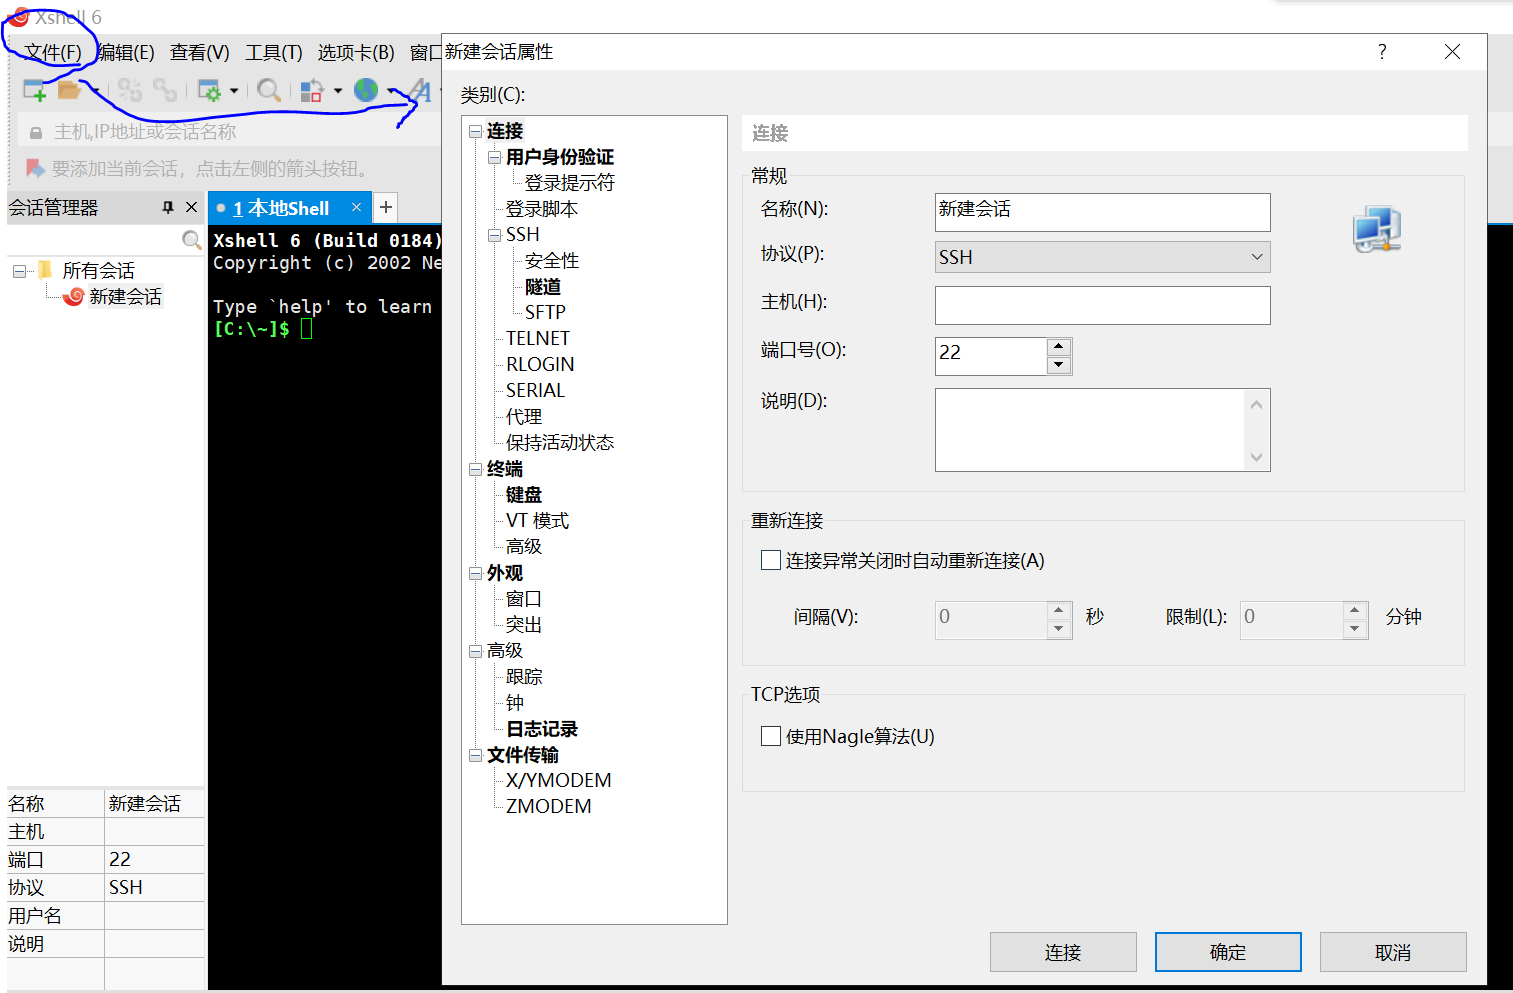This screenshot has width=1513, height=993.
Task: Click the search magnifier in session manager
Action: pyautogui.click(x=191, y=240)
